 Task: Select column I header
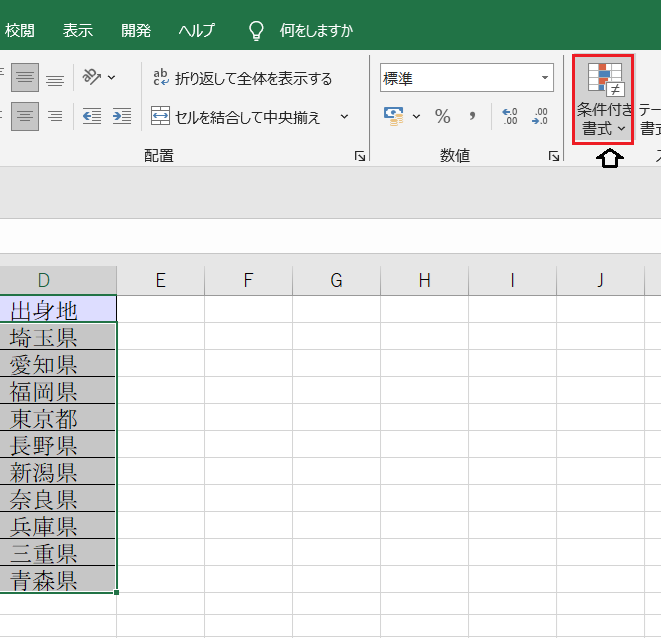point(513,280)
